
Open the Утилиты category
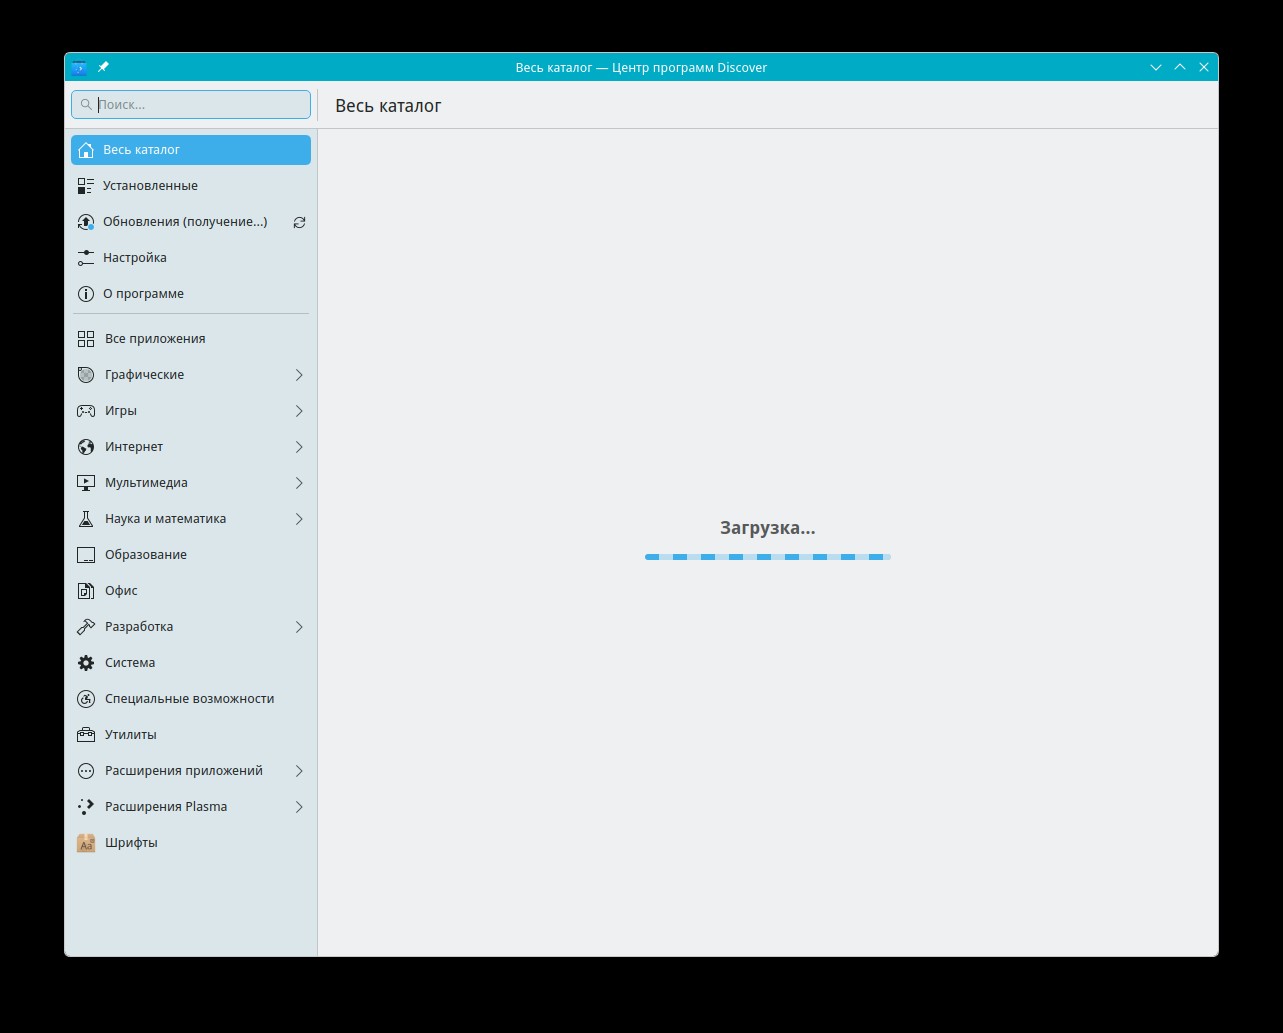[x=191, y=735]
